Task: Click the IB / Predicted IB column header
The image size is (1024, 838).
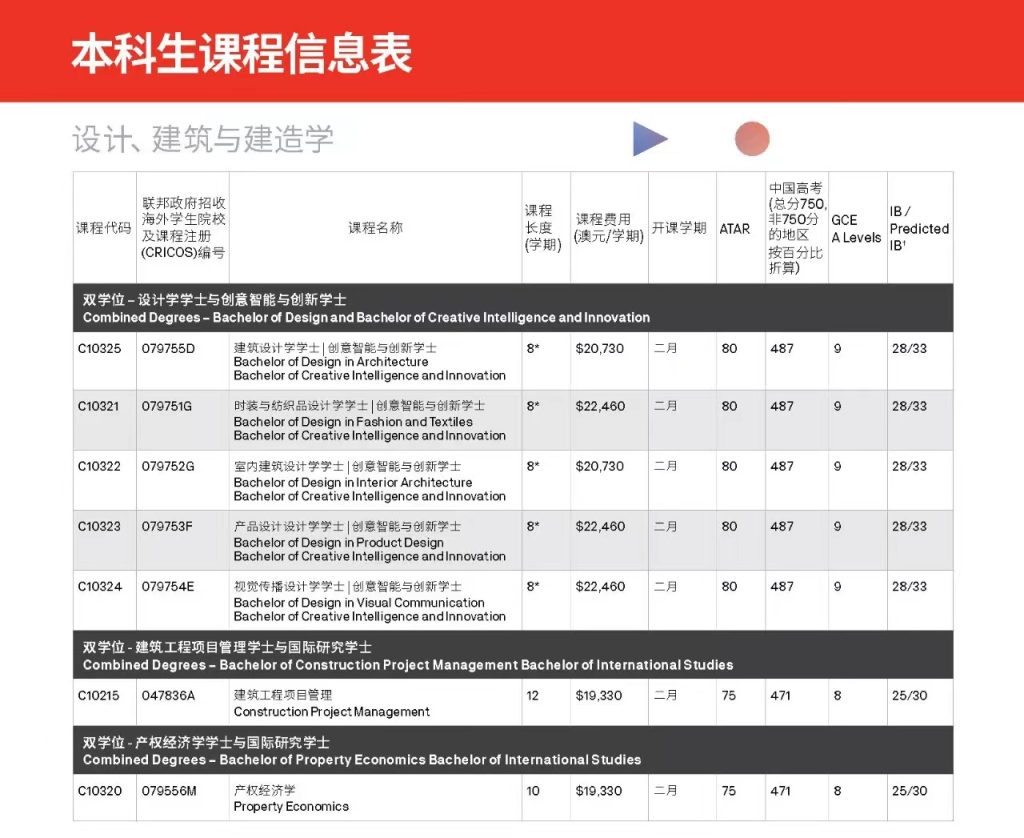Action: [x=918, y=228]
